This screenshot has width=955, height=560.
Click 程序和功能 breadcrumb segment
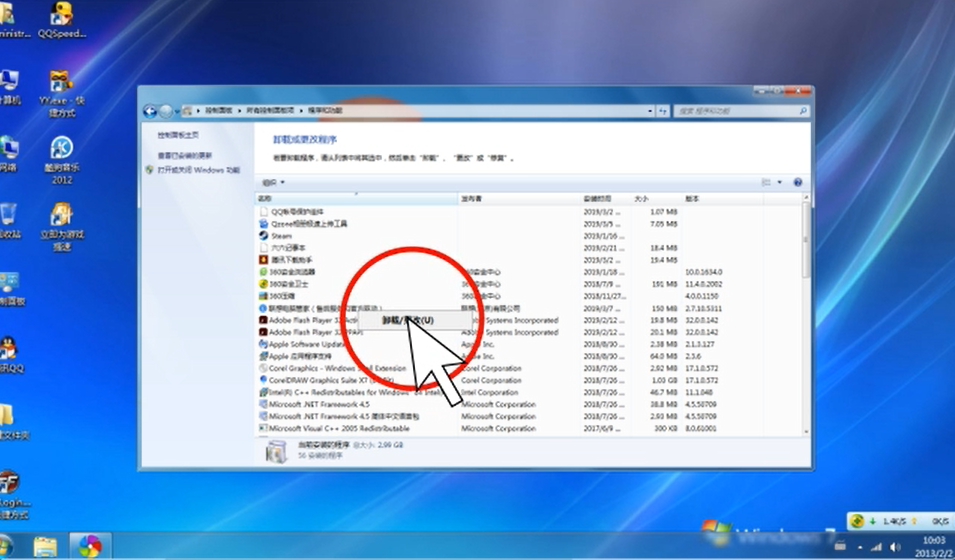point(325,111)
